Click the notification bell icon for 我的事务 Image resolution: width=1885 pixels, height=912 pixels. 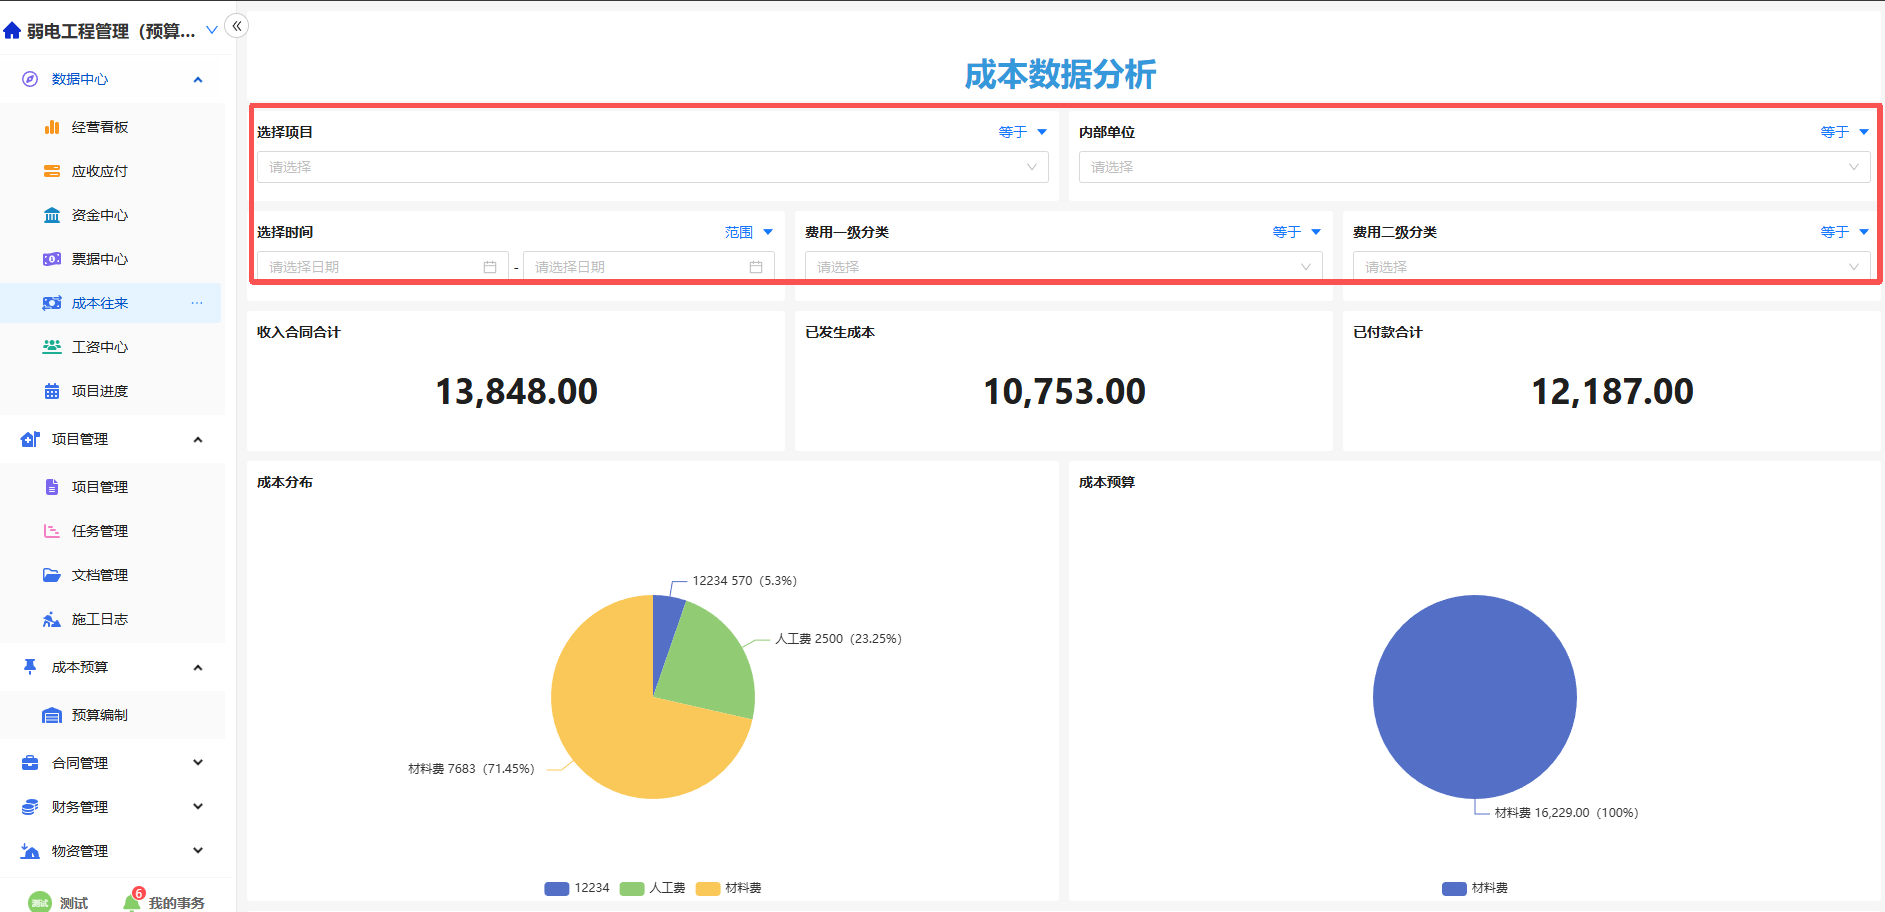coord(132,902)
